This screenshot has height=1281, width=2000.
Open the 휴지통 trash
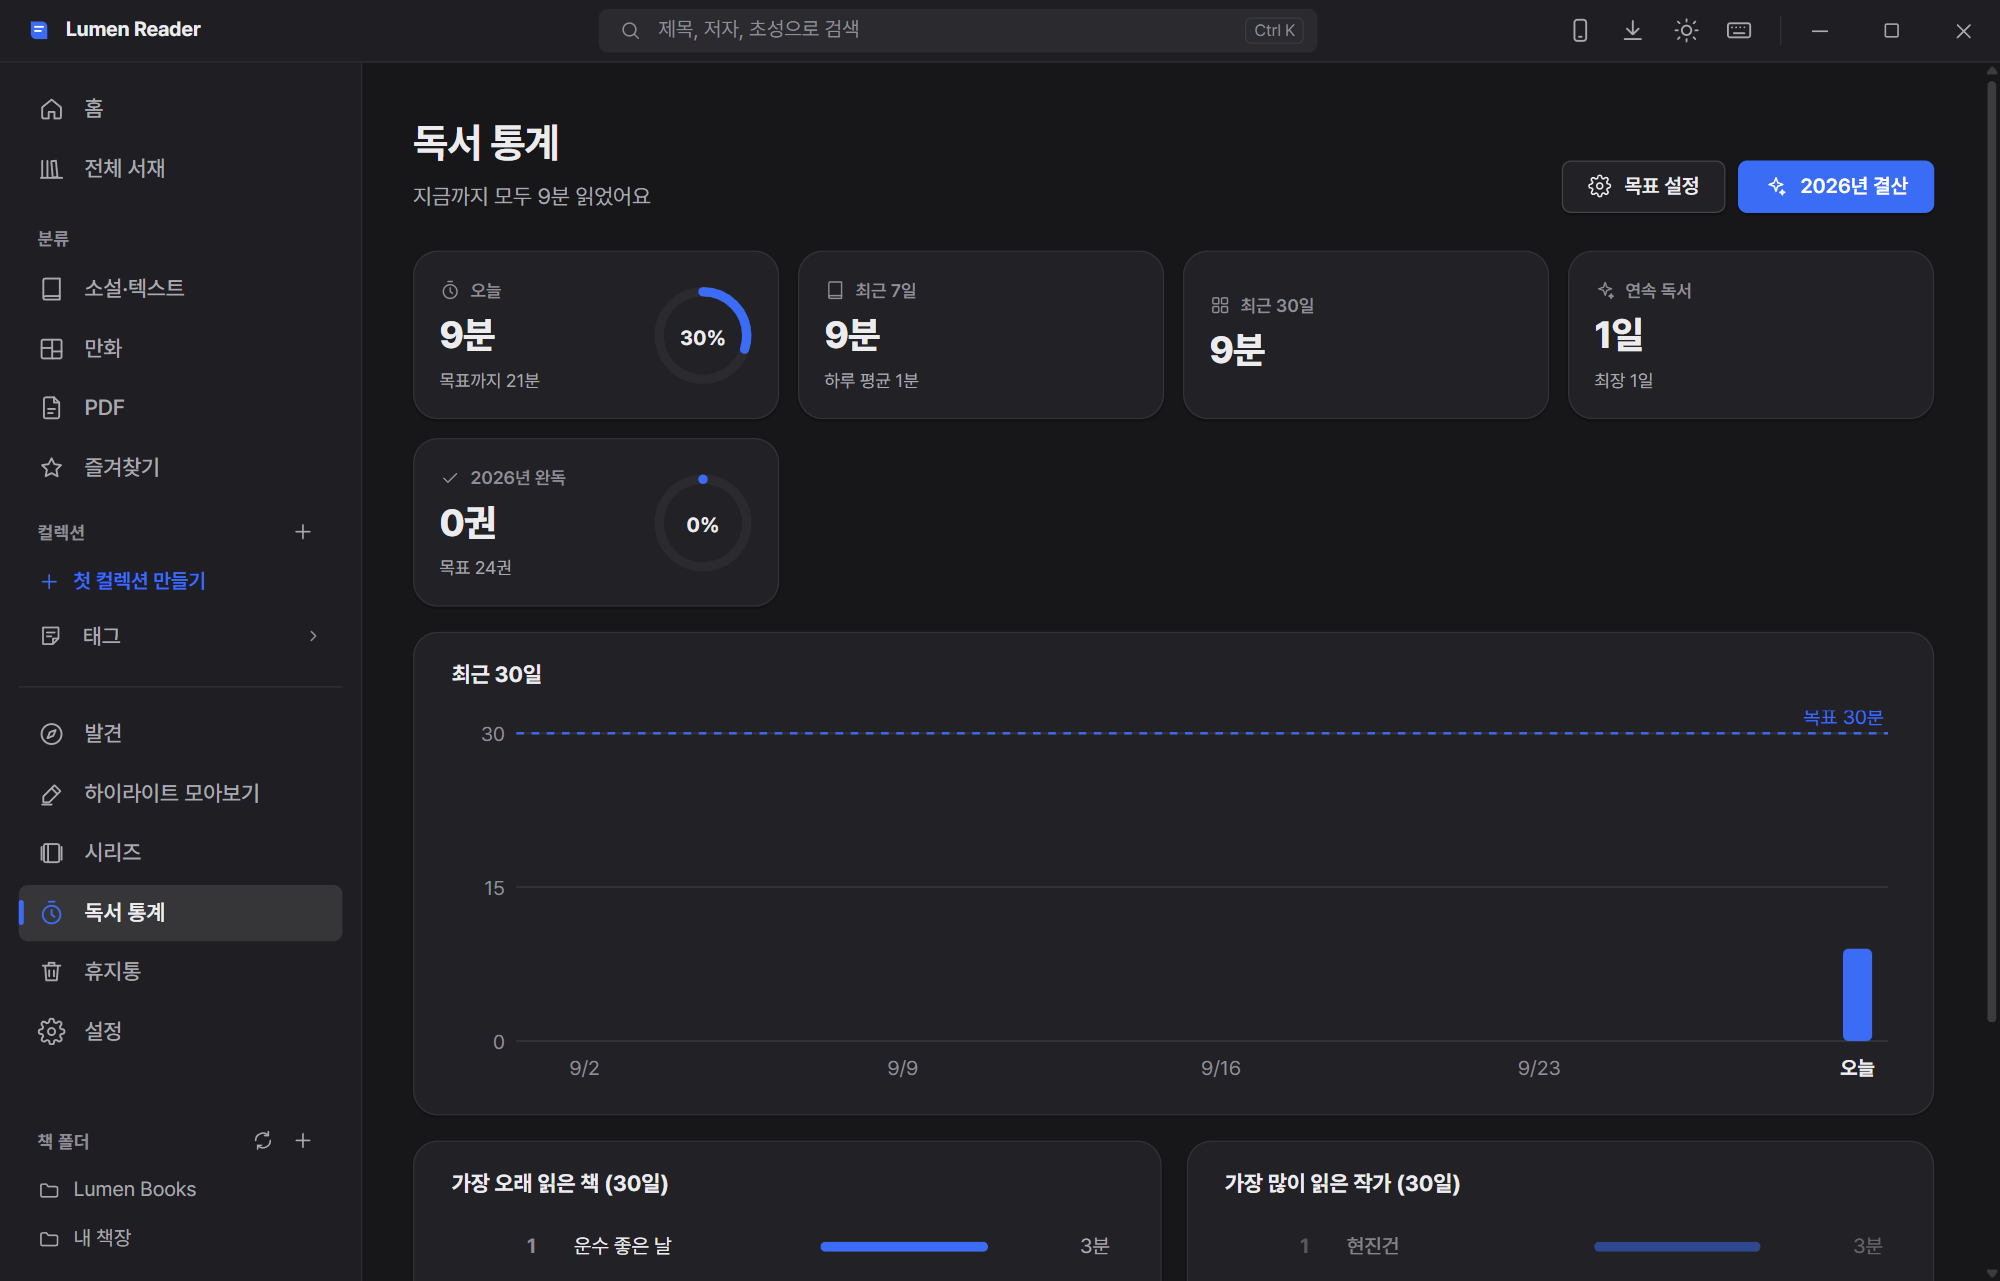180,972
